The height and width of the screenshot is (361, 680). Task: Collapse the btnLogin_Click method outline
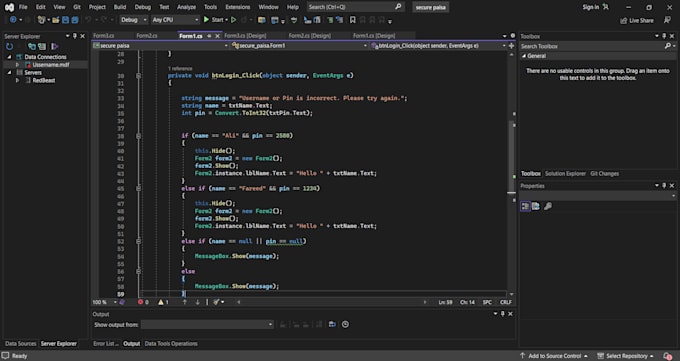pos(138,75)
